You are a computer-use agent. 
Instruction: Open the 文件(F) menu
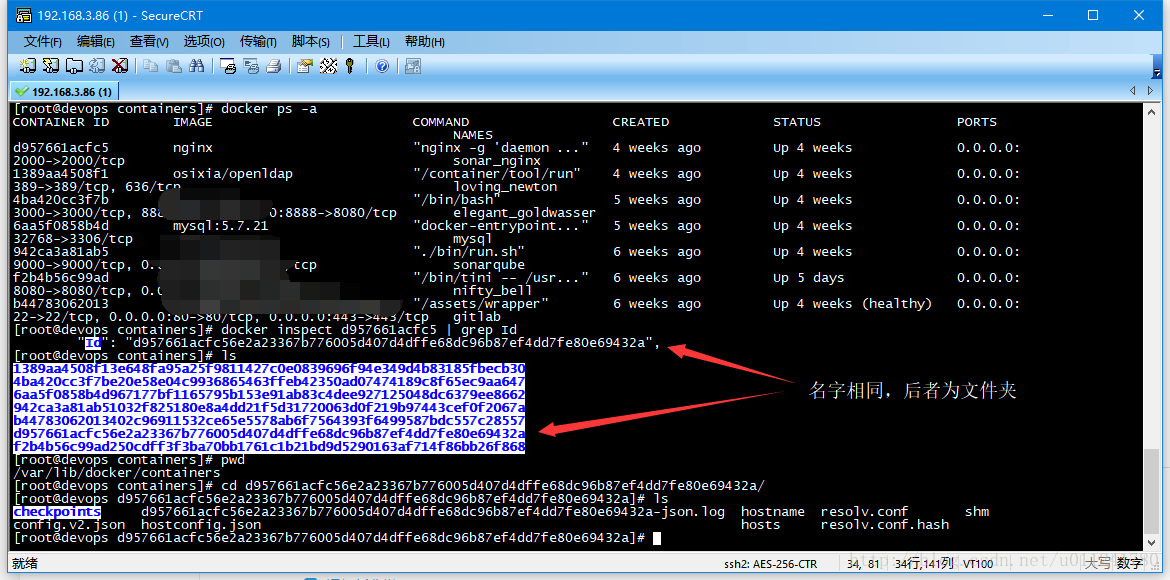click(x=43, y=42)
